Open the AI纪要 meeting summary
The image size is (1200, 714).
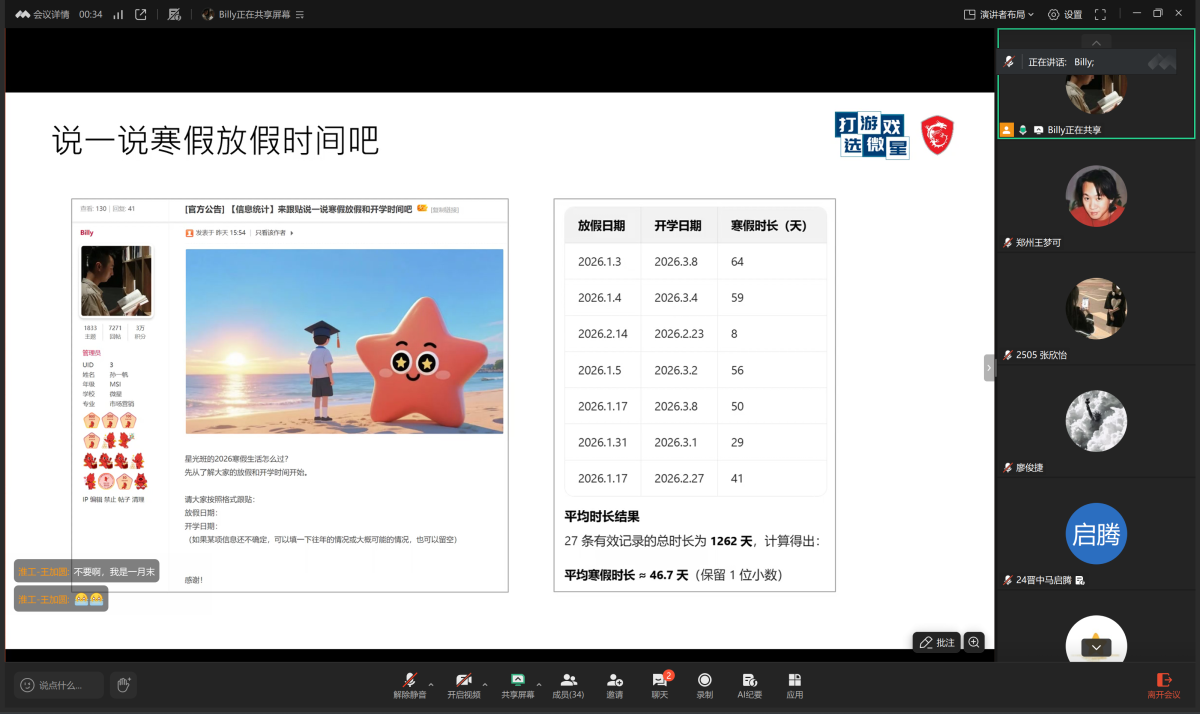[x=748, y=685]
